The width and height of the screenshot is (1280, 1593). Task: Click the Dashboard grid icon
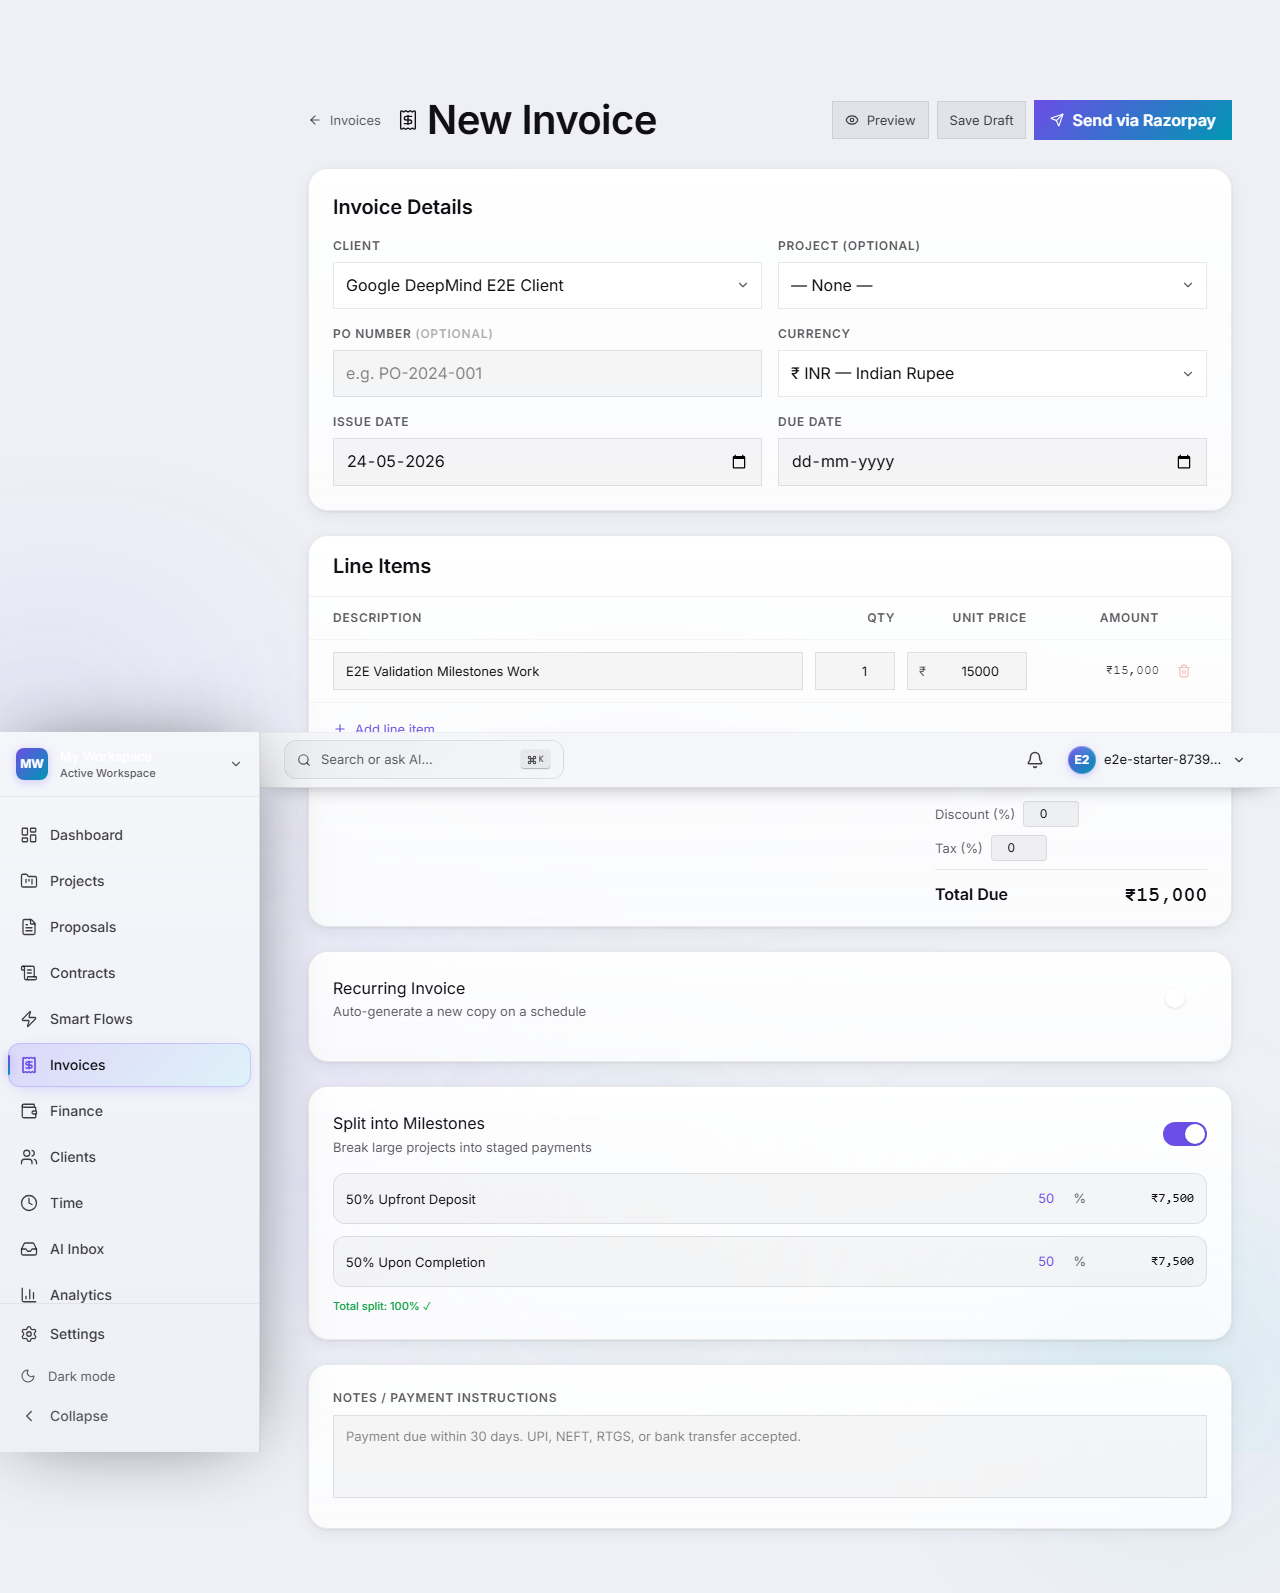[29, 835]
